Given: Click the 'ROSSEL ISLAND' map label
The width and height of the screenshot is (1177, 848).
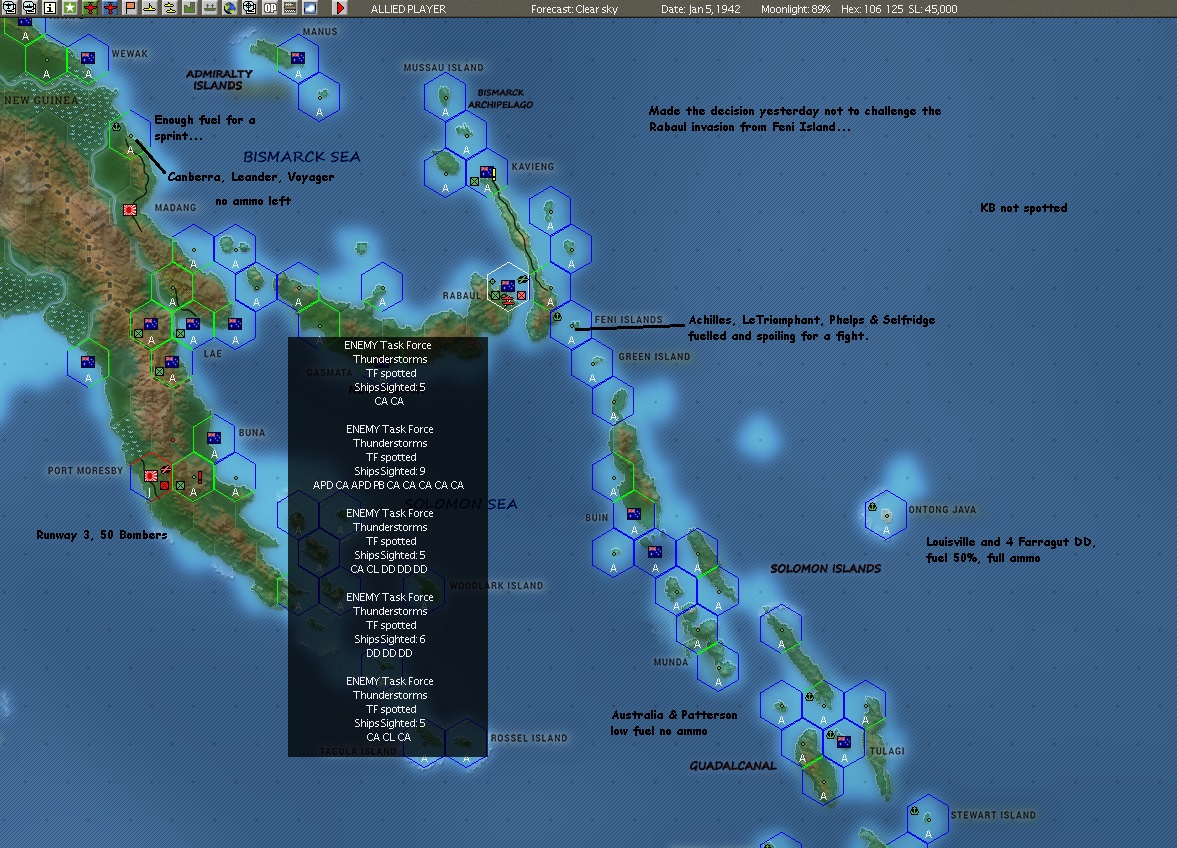Looking at the screenshot, I should [x=529, y=738].
